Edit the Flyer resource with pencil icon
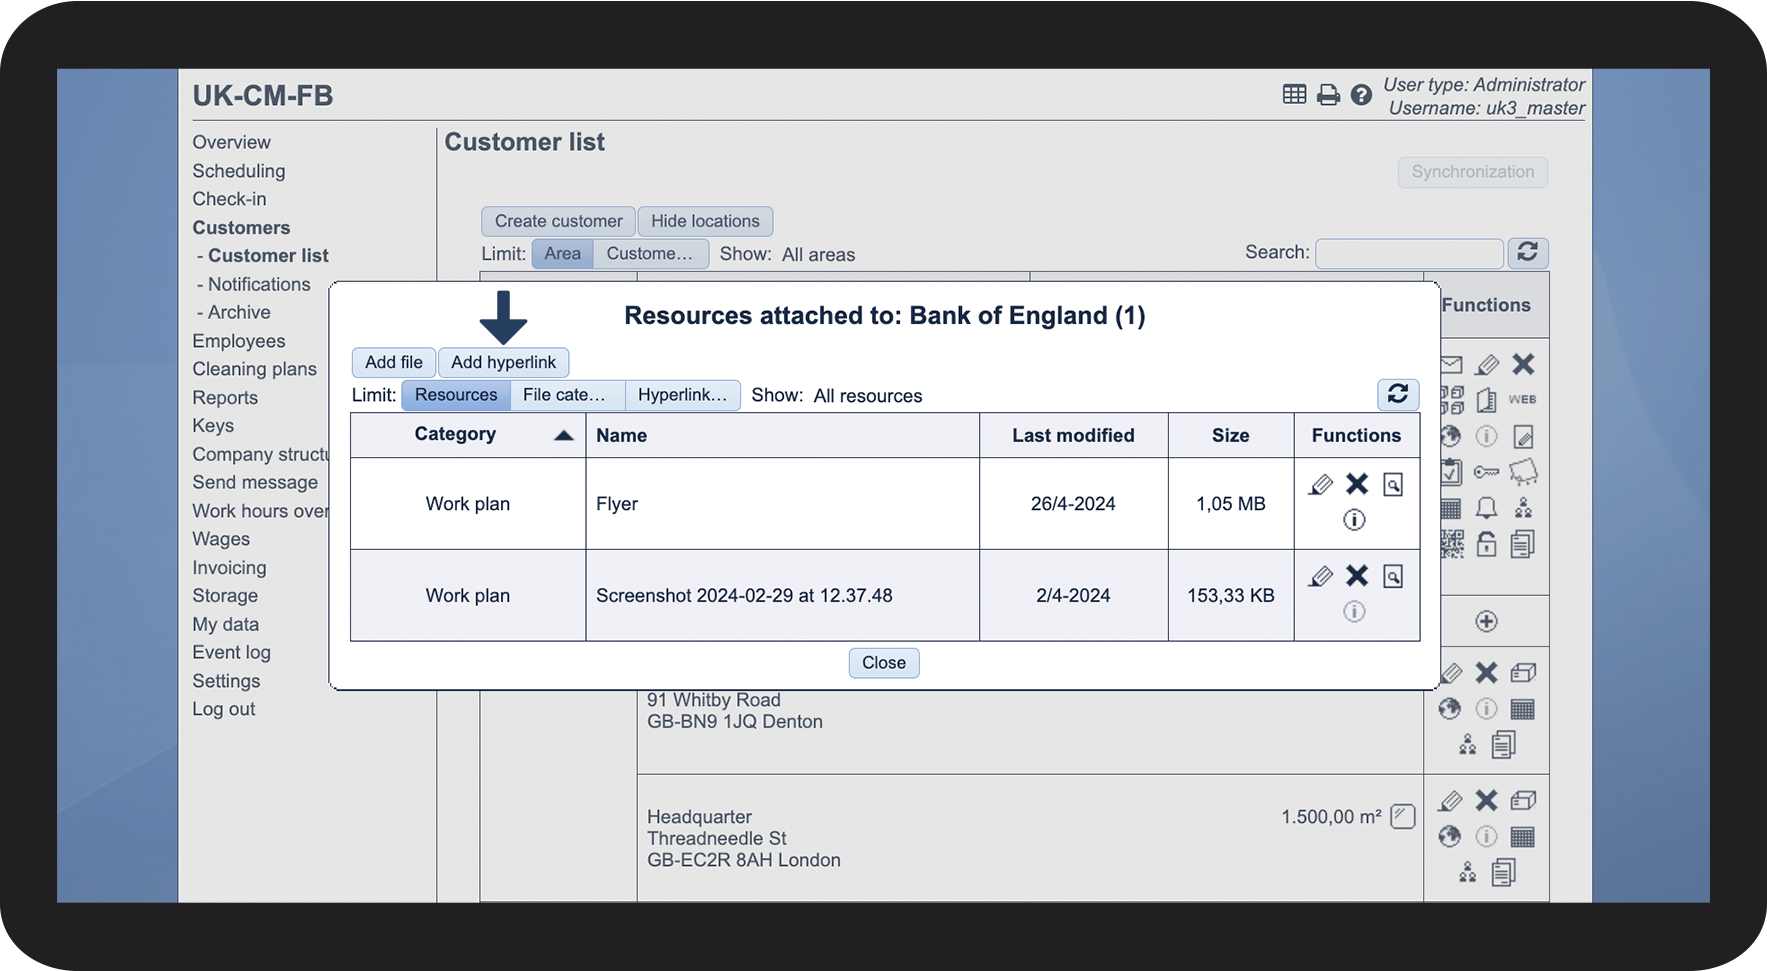The width and height of the screenshot is (1767, 971). (1320, 485)
